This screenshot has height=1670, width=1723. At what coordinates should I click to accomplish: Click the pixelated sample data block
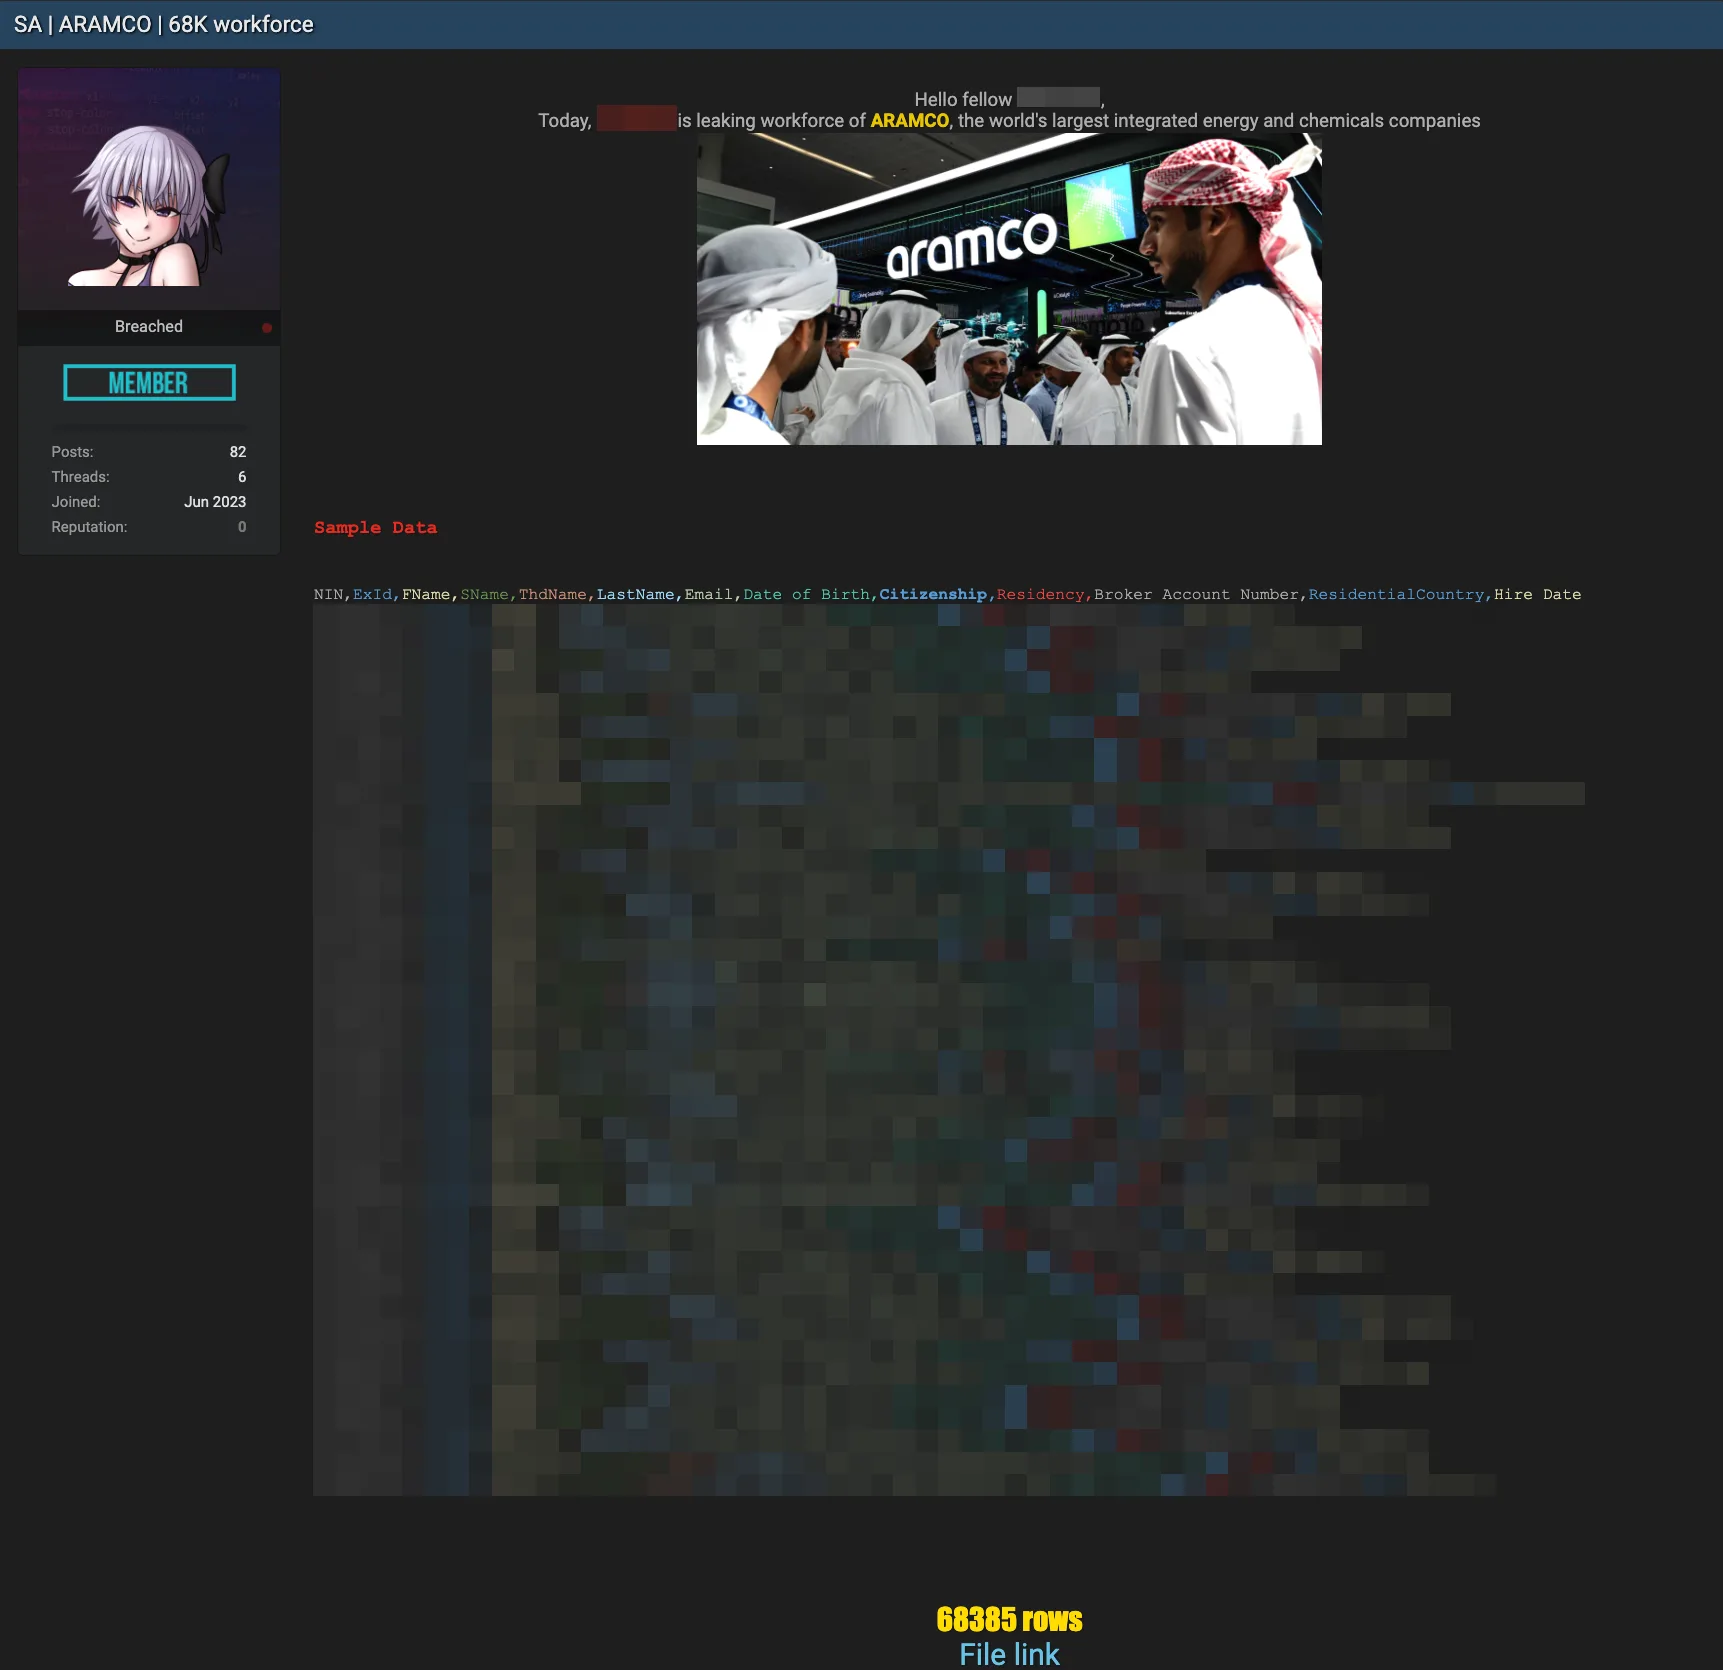click(900, 1050)
